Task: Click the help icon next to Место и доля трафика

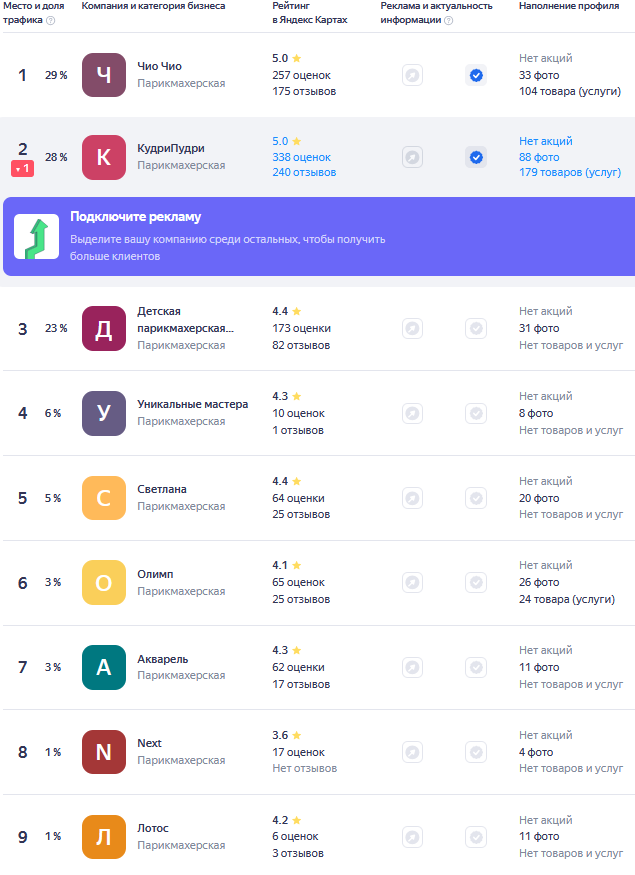Action: [x=51, y=21]
